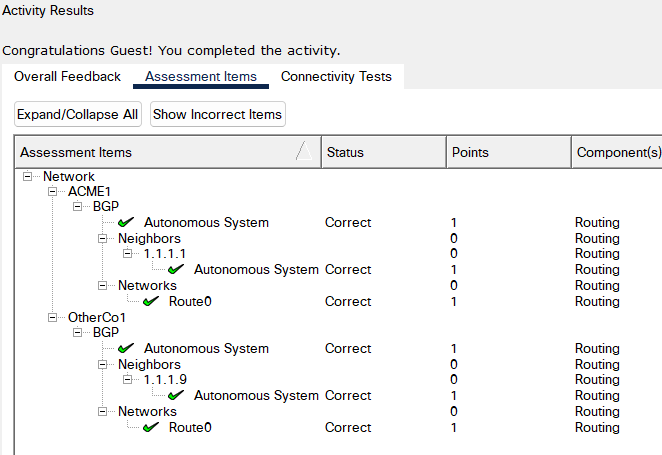Collapse the OtherCo1 tree node
The width and height of the screenshot is (662, 455).
[x=52, y=317]
